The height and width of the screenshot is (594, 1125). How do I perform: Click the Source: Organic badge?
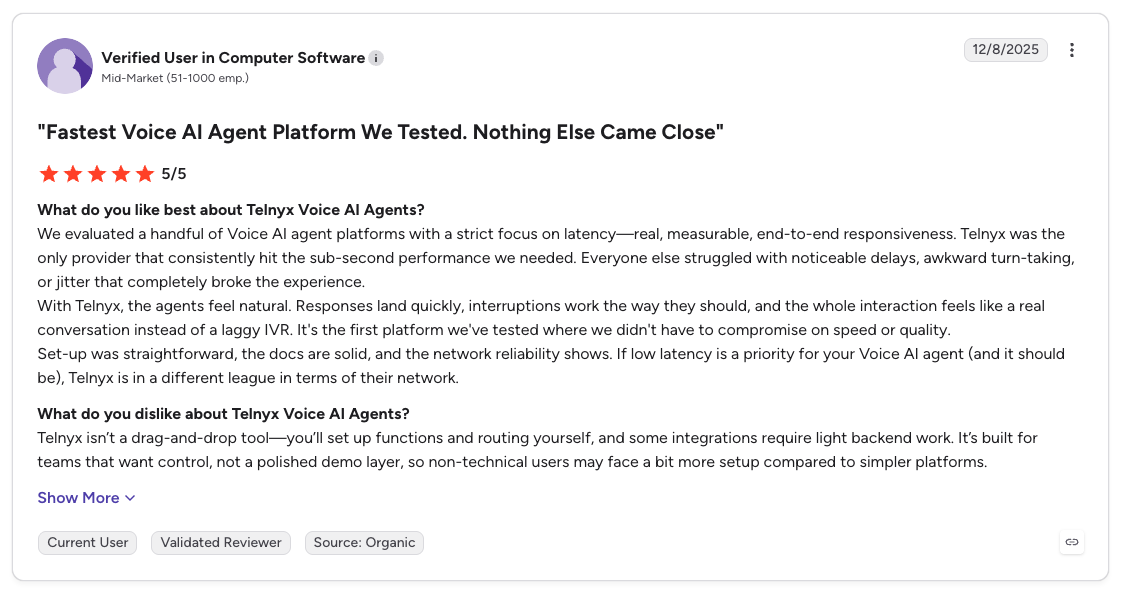(x=364, y=542)
